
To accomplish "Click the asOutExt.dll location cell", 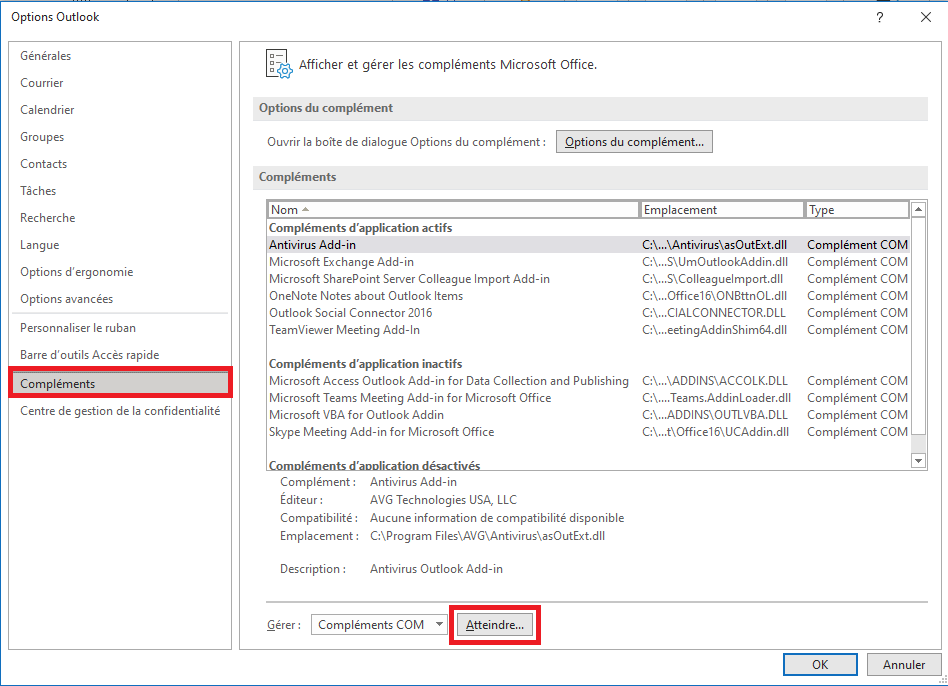I will 715,245.
